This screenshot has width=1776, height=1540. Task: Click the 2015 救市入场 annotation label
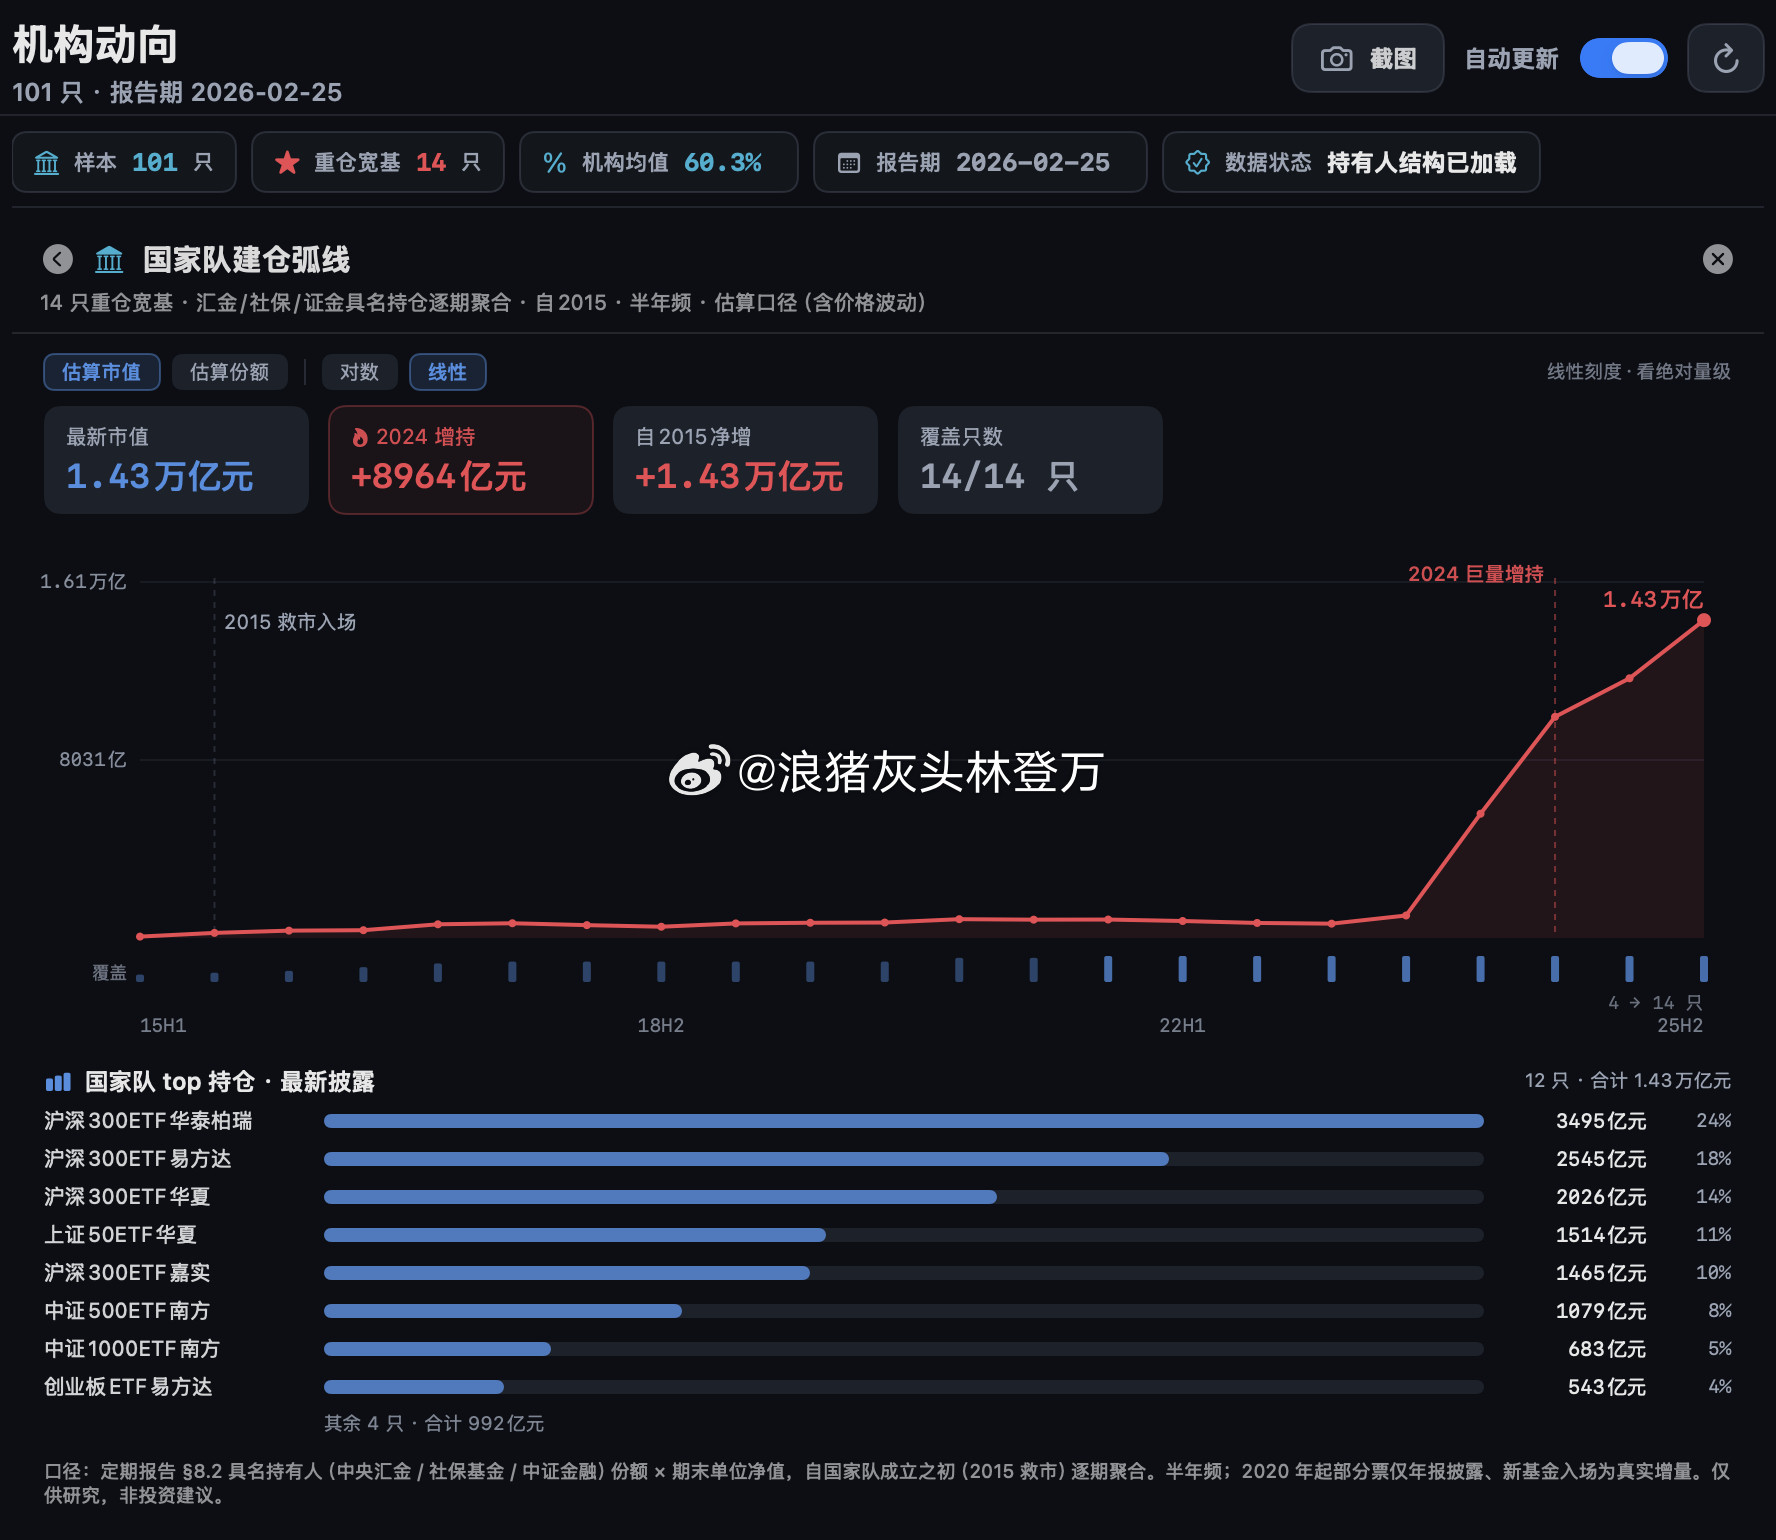click(x=290, y=622)
